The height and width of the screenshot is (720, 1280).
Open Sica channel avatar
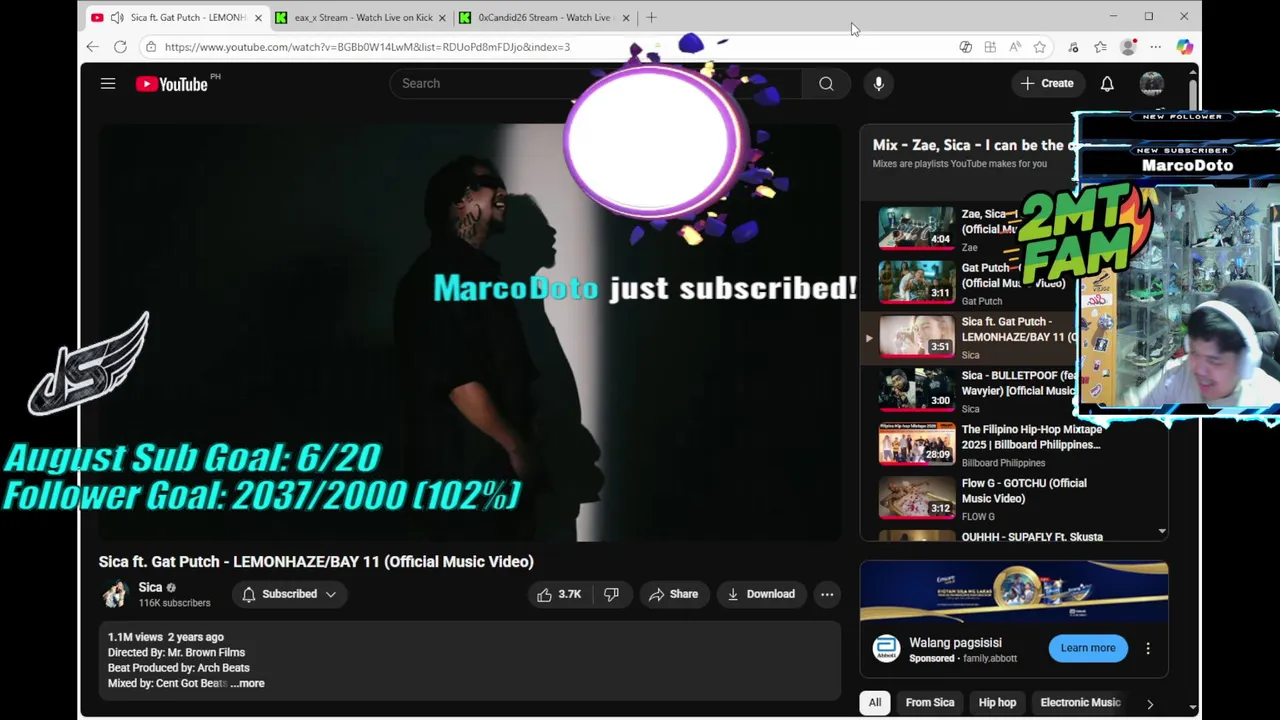point(115,594)
